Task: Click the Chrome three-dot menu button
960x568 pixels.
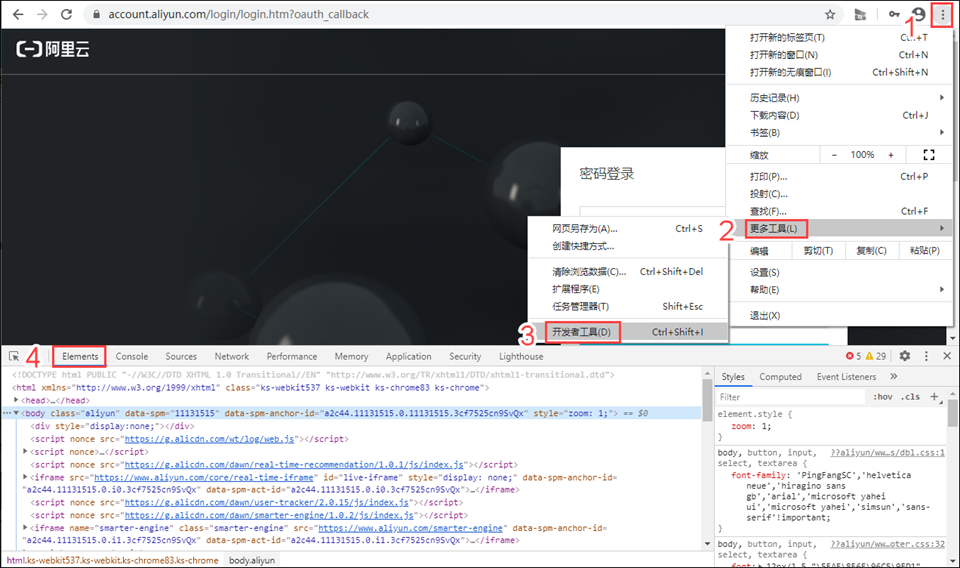Action: click(x=941, y=15)
